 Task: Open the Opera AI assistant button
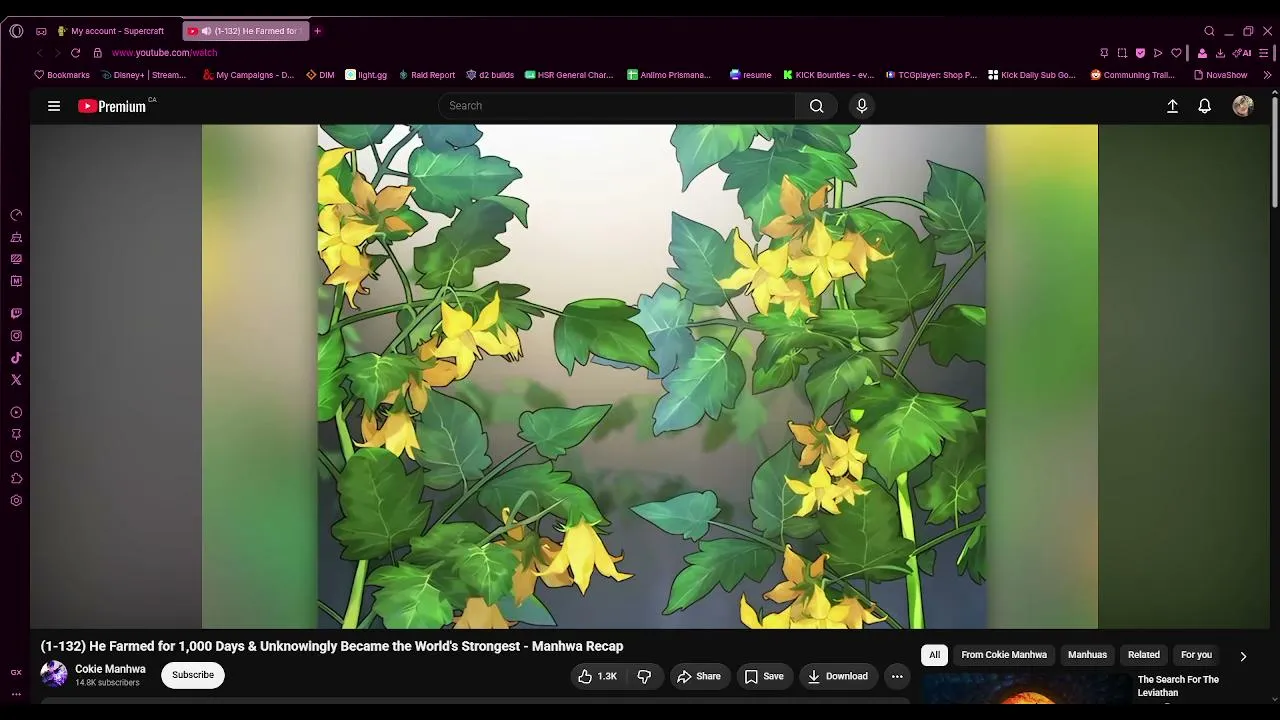tap(1242, 53)
